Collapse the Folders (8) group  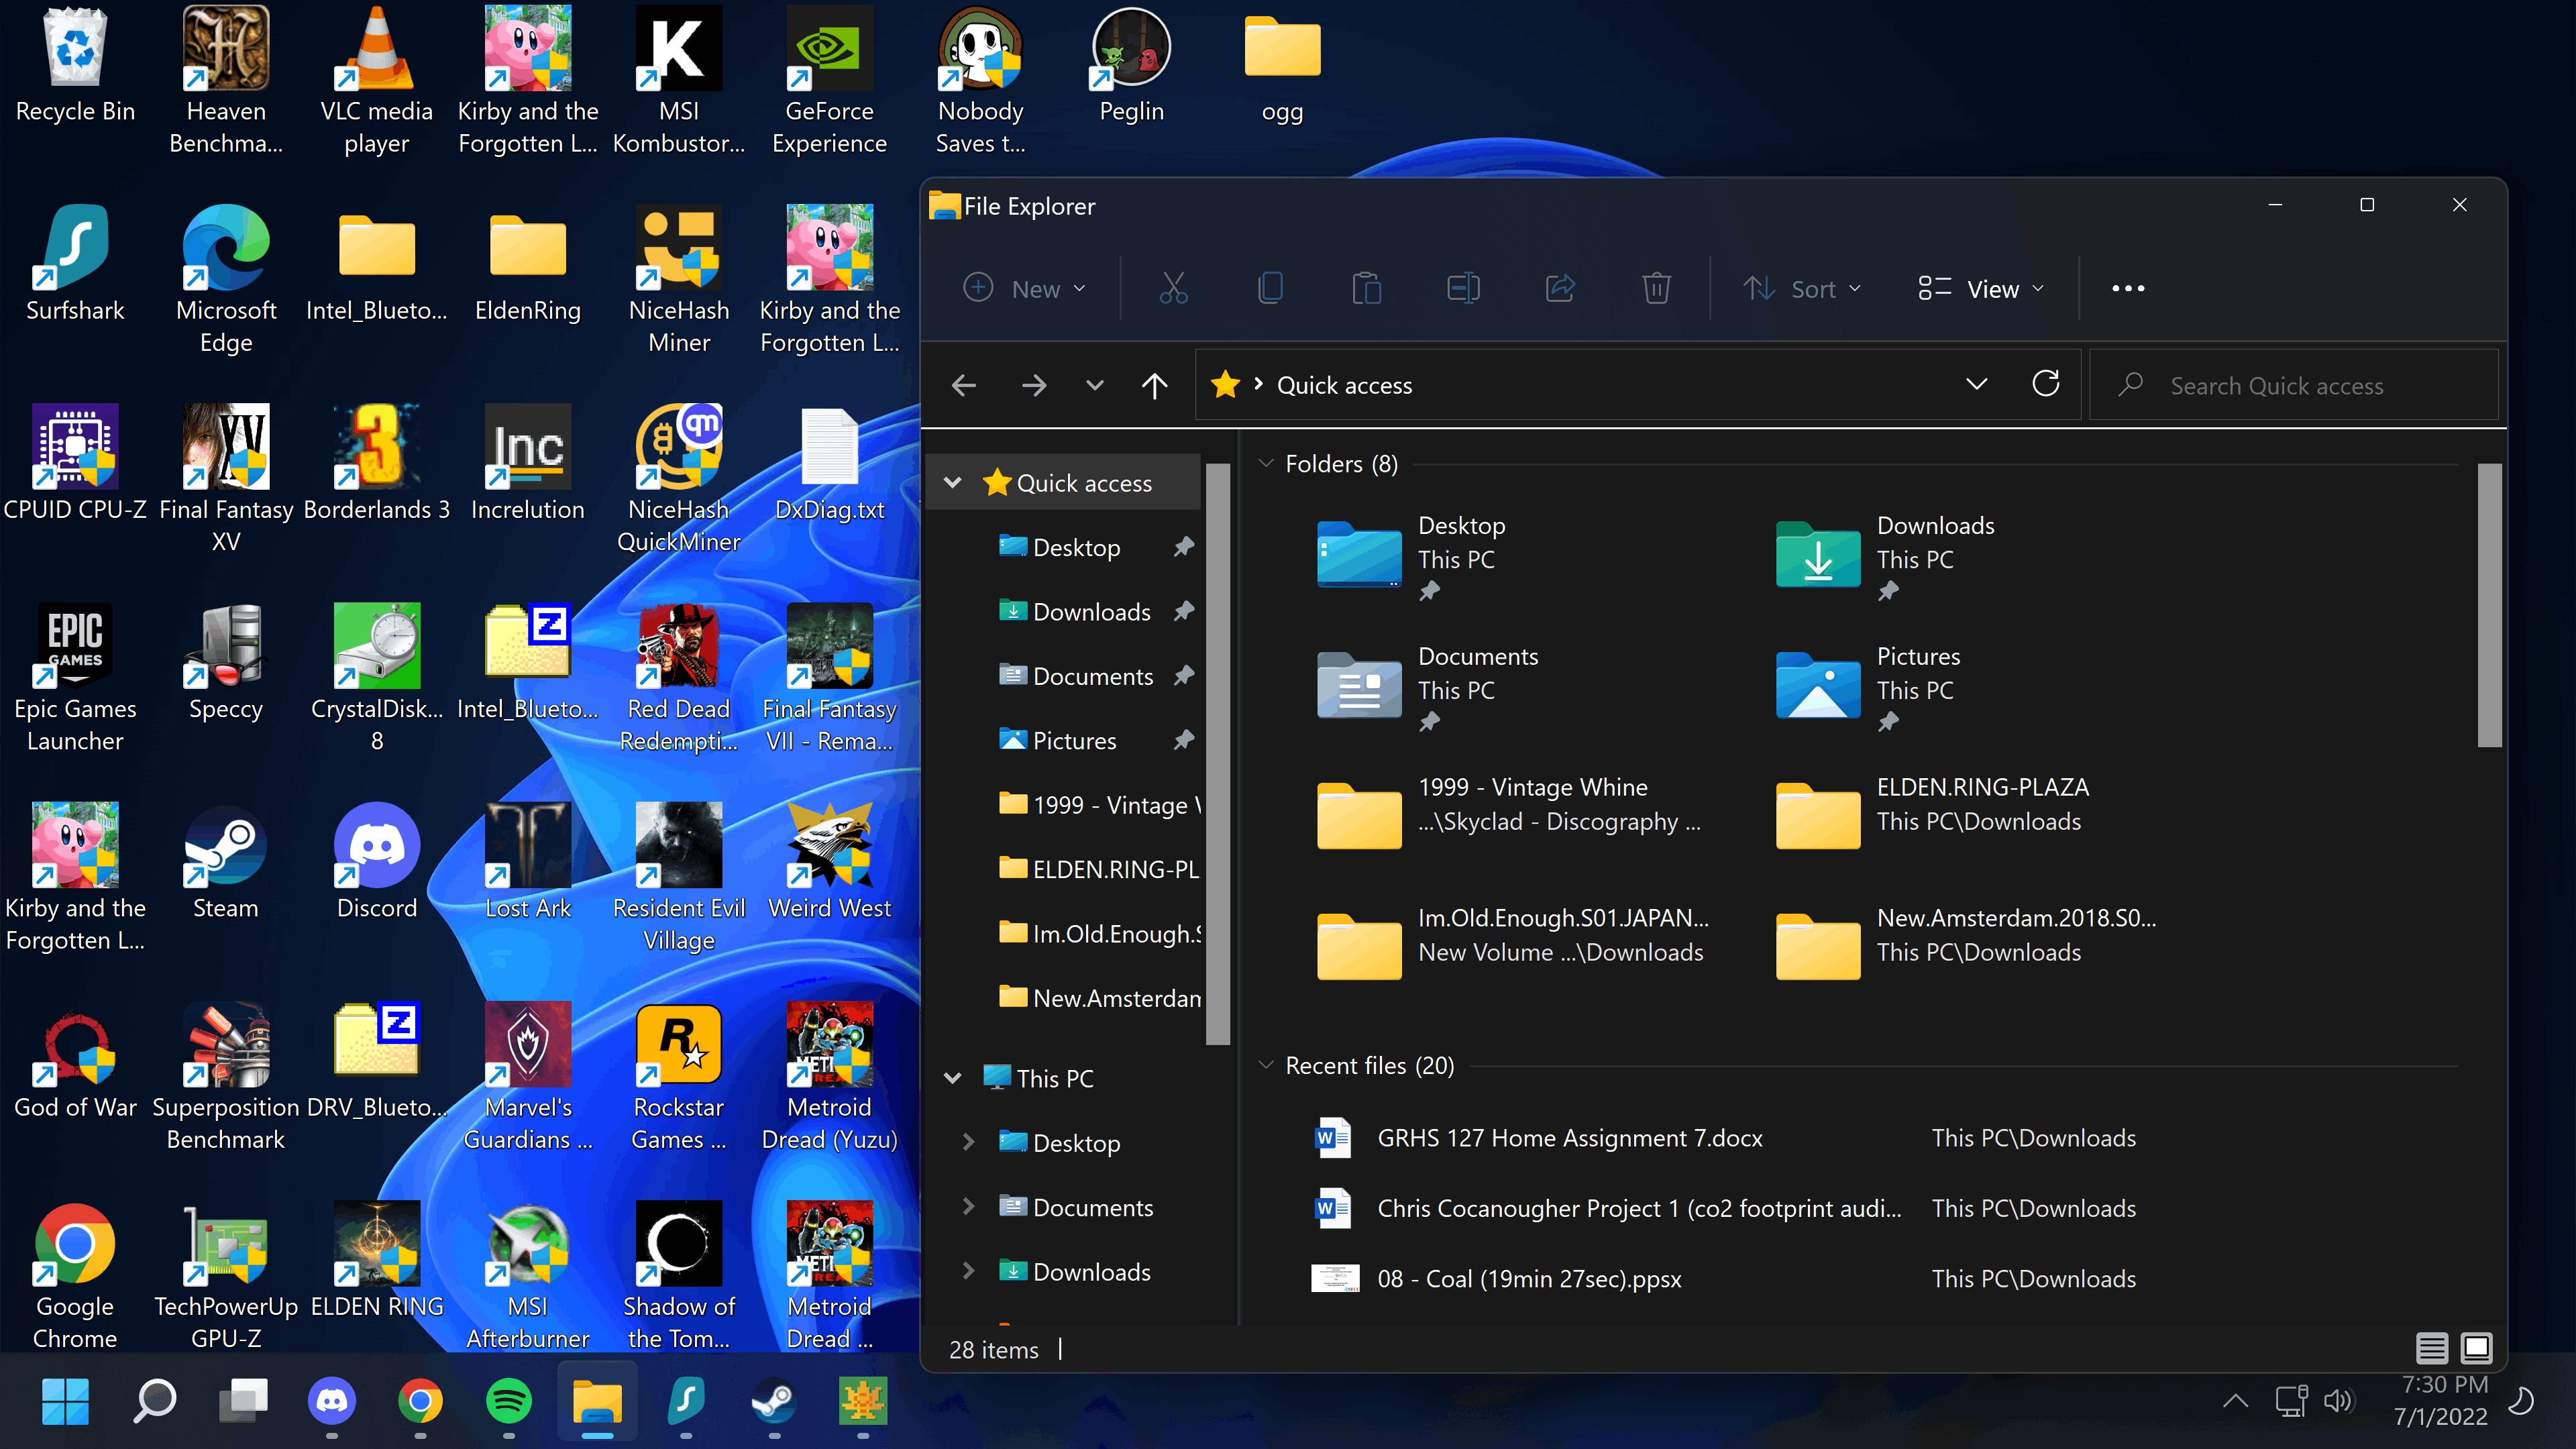(1266, 464)
